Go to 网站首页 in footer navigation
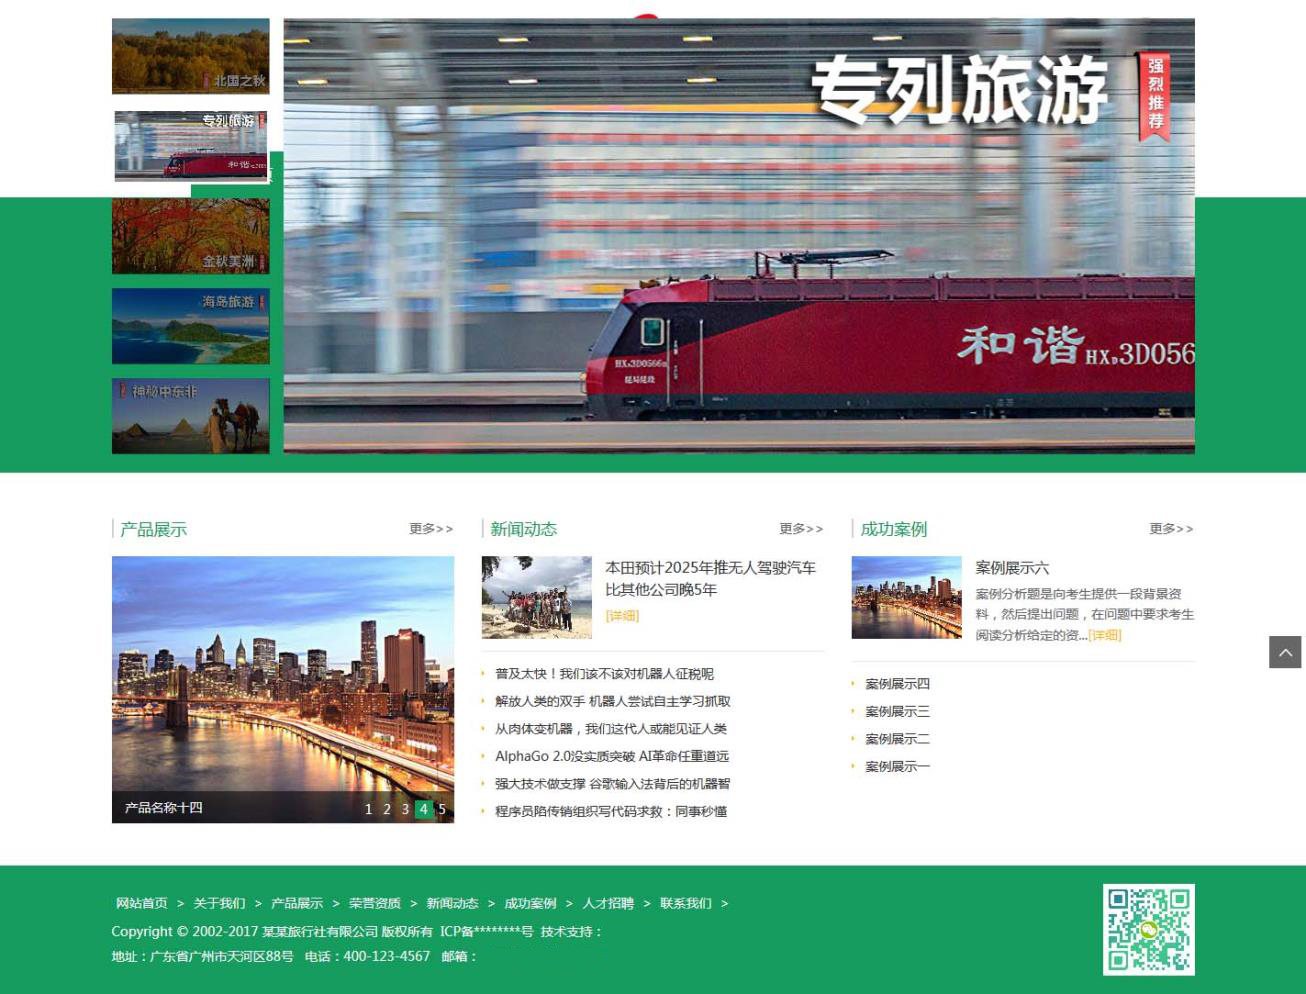The width and height of the screenshot is (1306, 994). coord(142,903)
